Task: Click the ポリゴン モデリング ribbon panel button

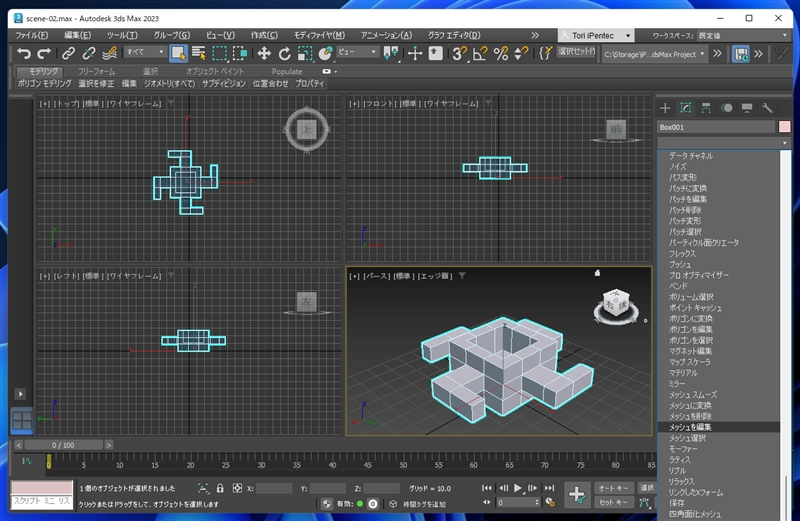Action: [44, 83]
